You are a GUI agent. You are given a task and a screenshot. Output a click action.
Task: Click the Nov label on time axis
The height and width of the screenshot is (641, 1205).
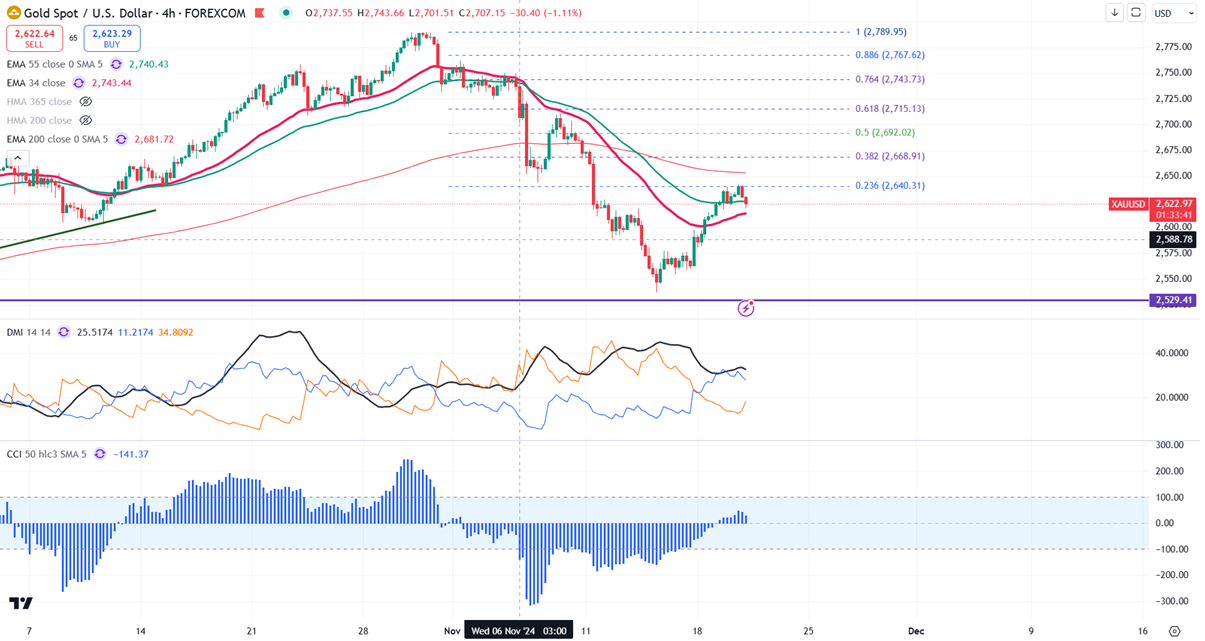coord(450,631)
